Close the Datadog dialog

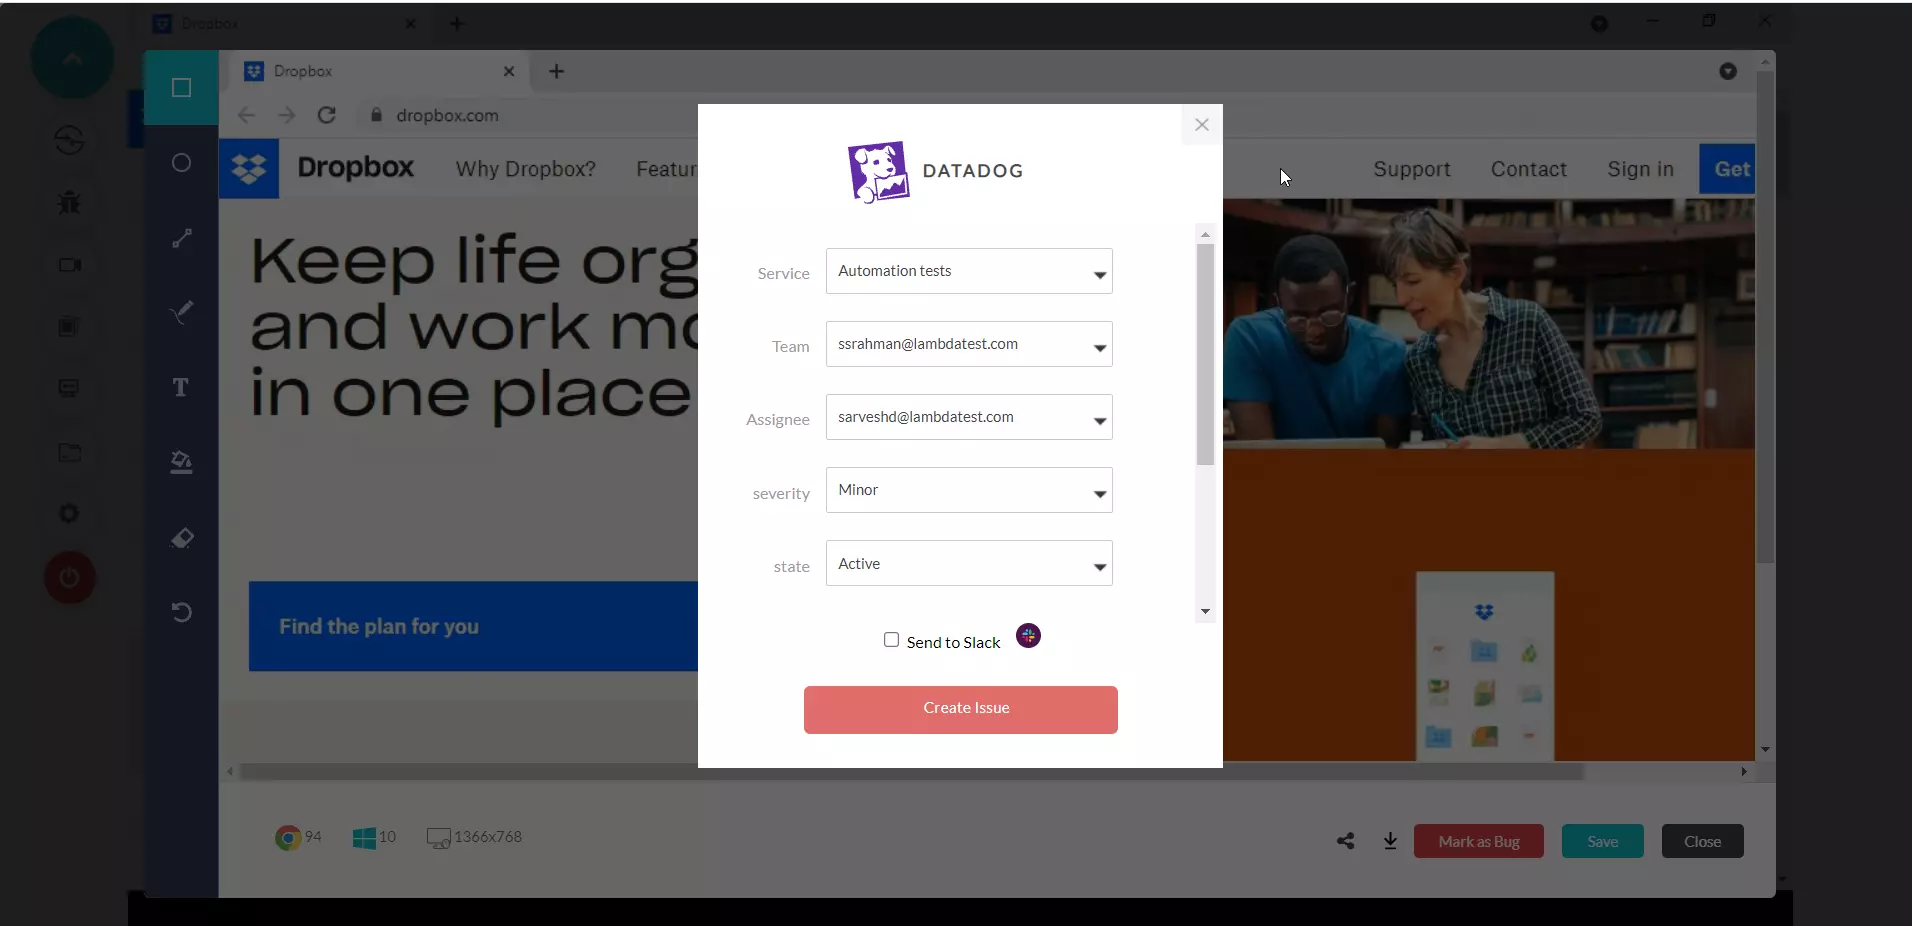point(1201,125)
